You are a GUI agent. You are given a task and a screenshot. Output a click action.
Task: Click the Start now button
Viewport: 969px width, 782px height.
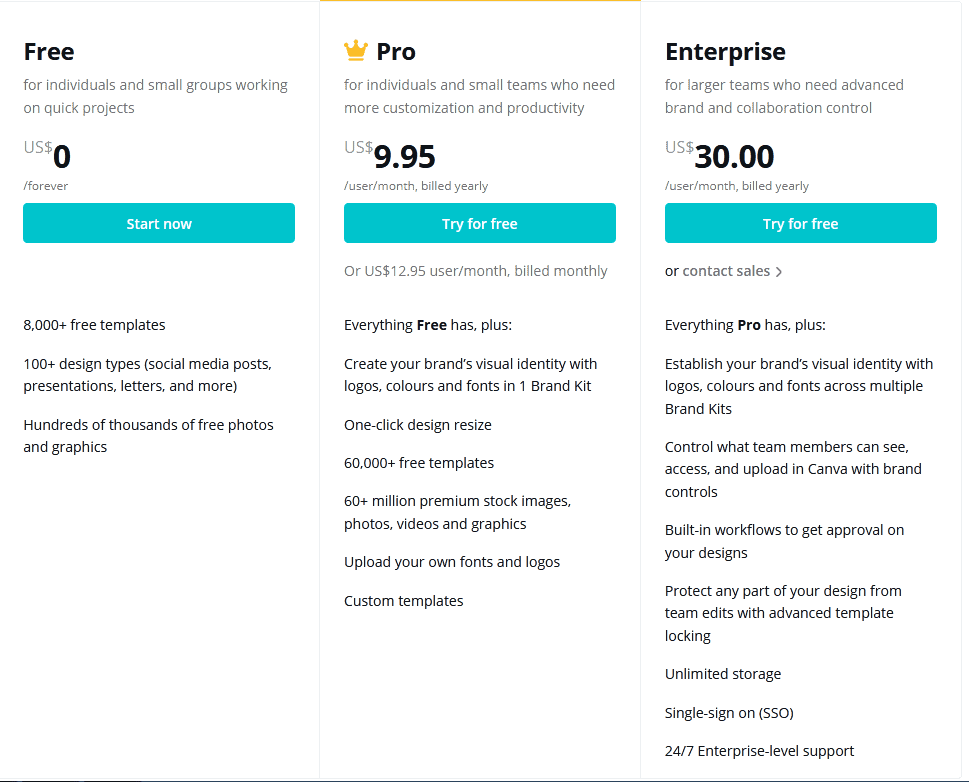pyautogui.click(x=158, y=222)
